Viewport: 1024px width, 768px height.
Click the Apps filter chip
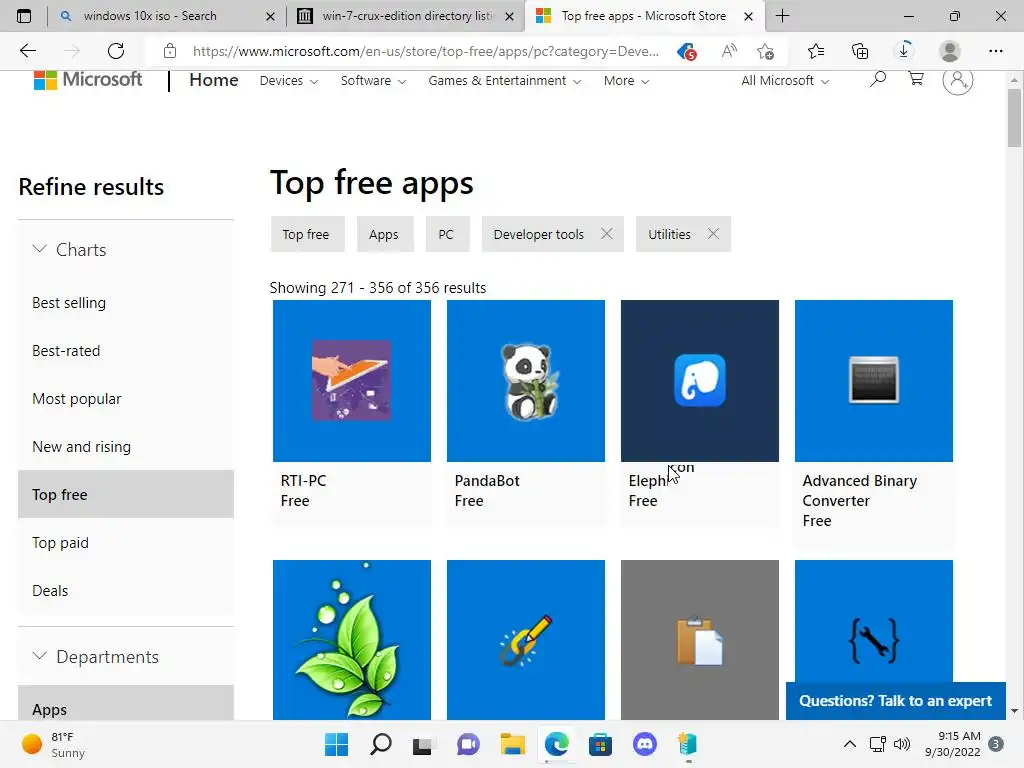(384, 234)
